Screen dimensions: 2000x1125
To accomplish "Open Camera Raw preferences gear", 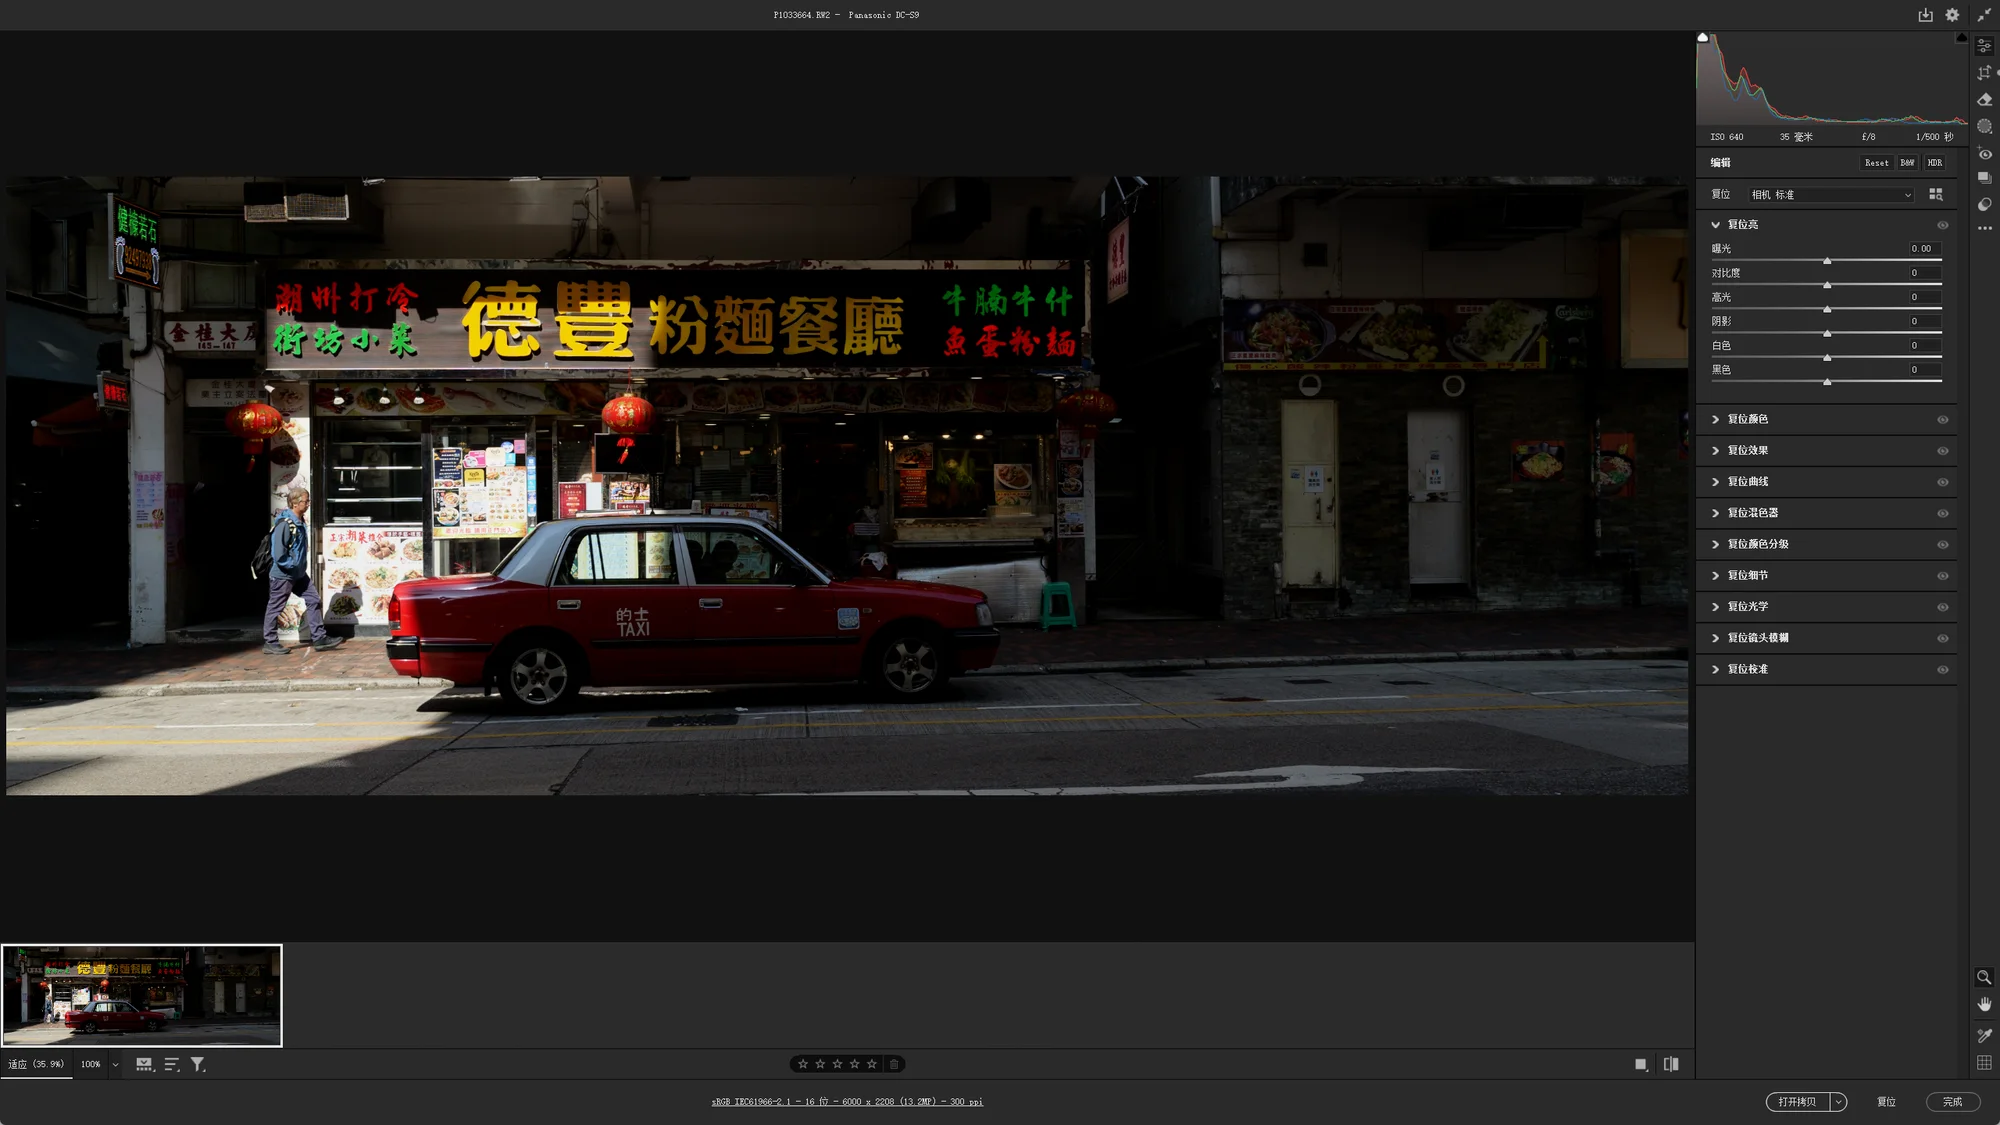I will coord(1952,15).
